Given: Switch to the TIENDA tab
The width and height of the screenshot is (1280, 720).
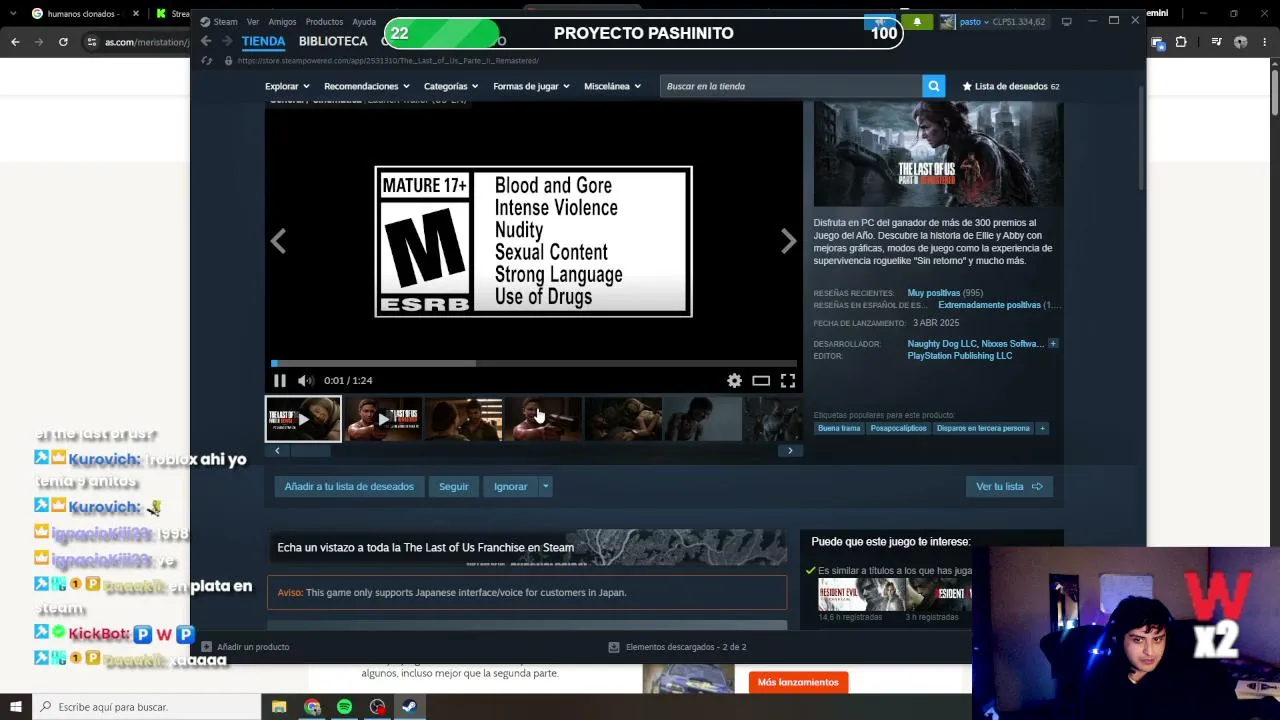Looking at the screenshot, I should (263, 41).
